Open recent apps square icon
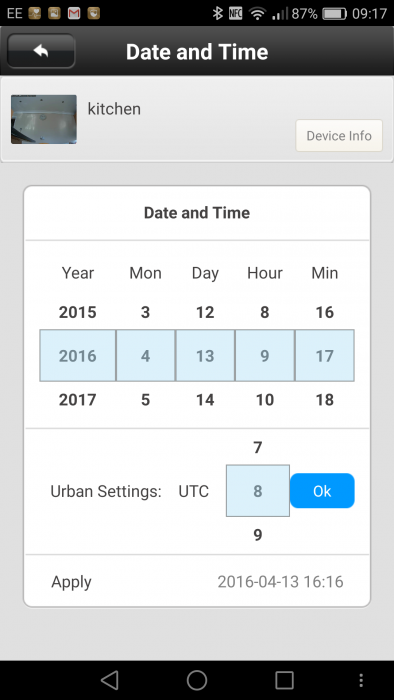394x700 pixels. pos(284,680)
